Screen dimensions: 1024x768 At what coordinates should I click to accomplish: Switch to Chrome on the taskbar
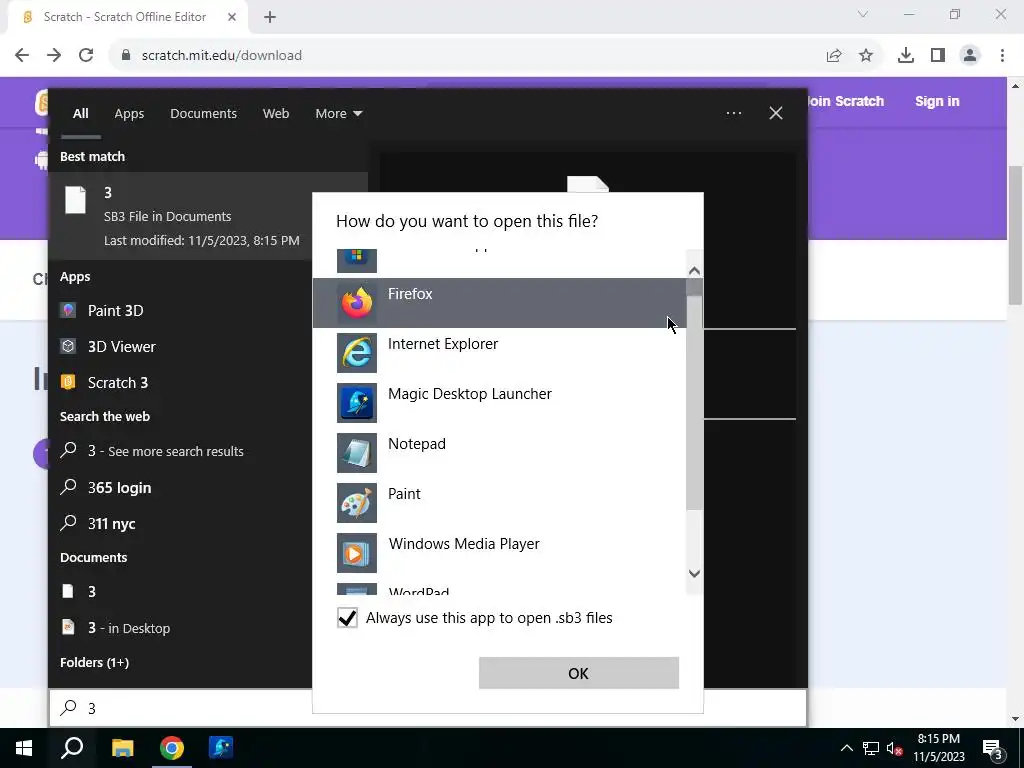[x=172, y=748]
